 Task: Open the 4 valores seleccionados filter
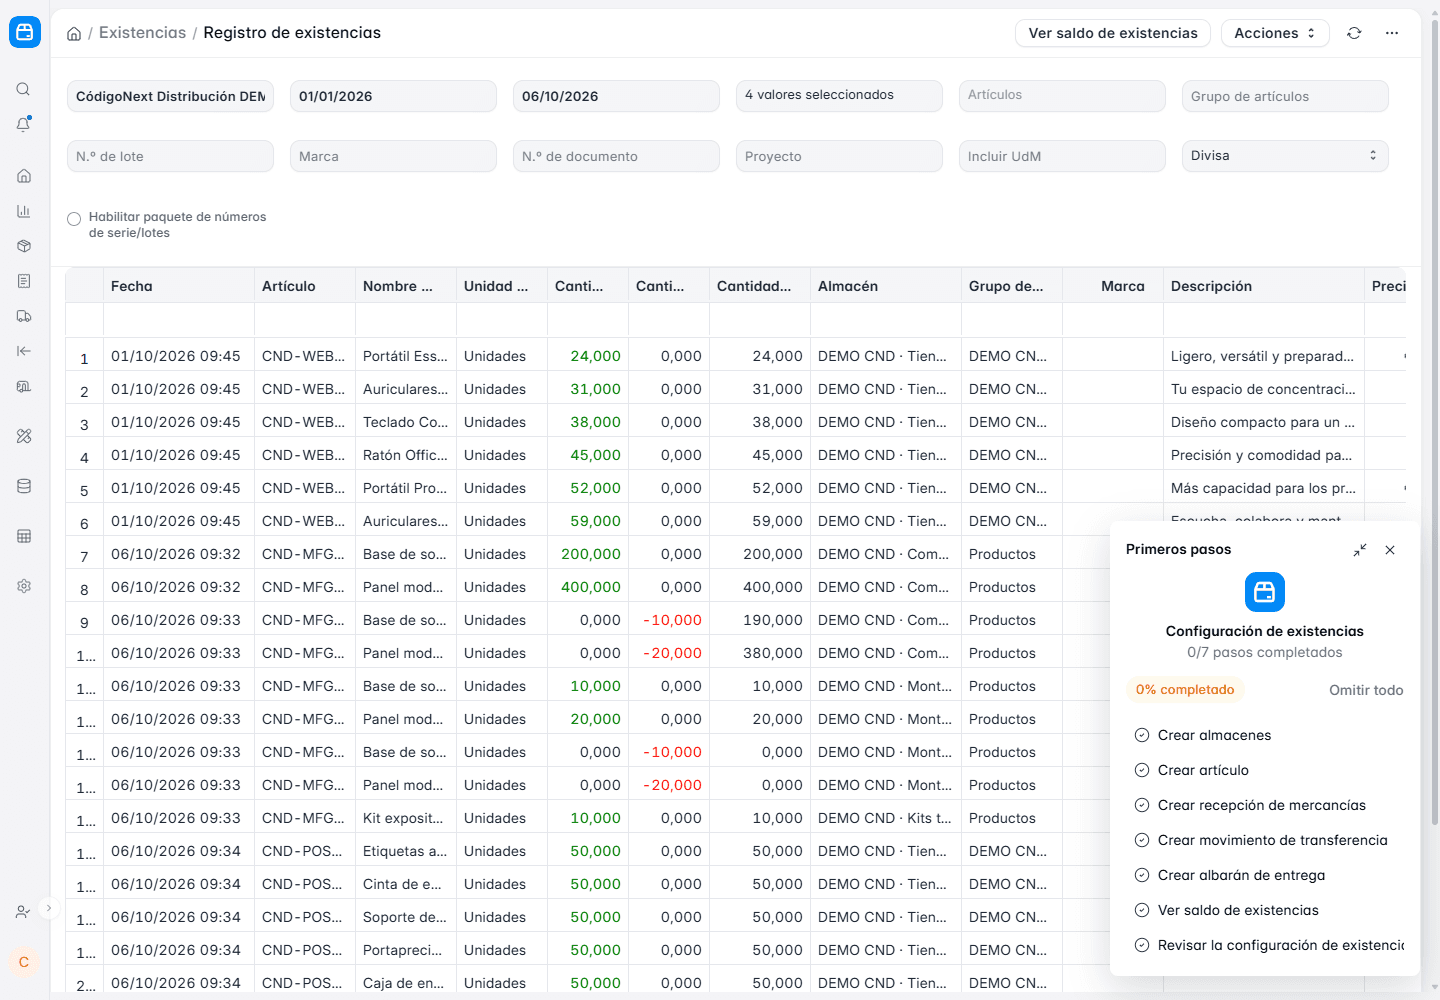click(x=839, y=96)
